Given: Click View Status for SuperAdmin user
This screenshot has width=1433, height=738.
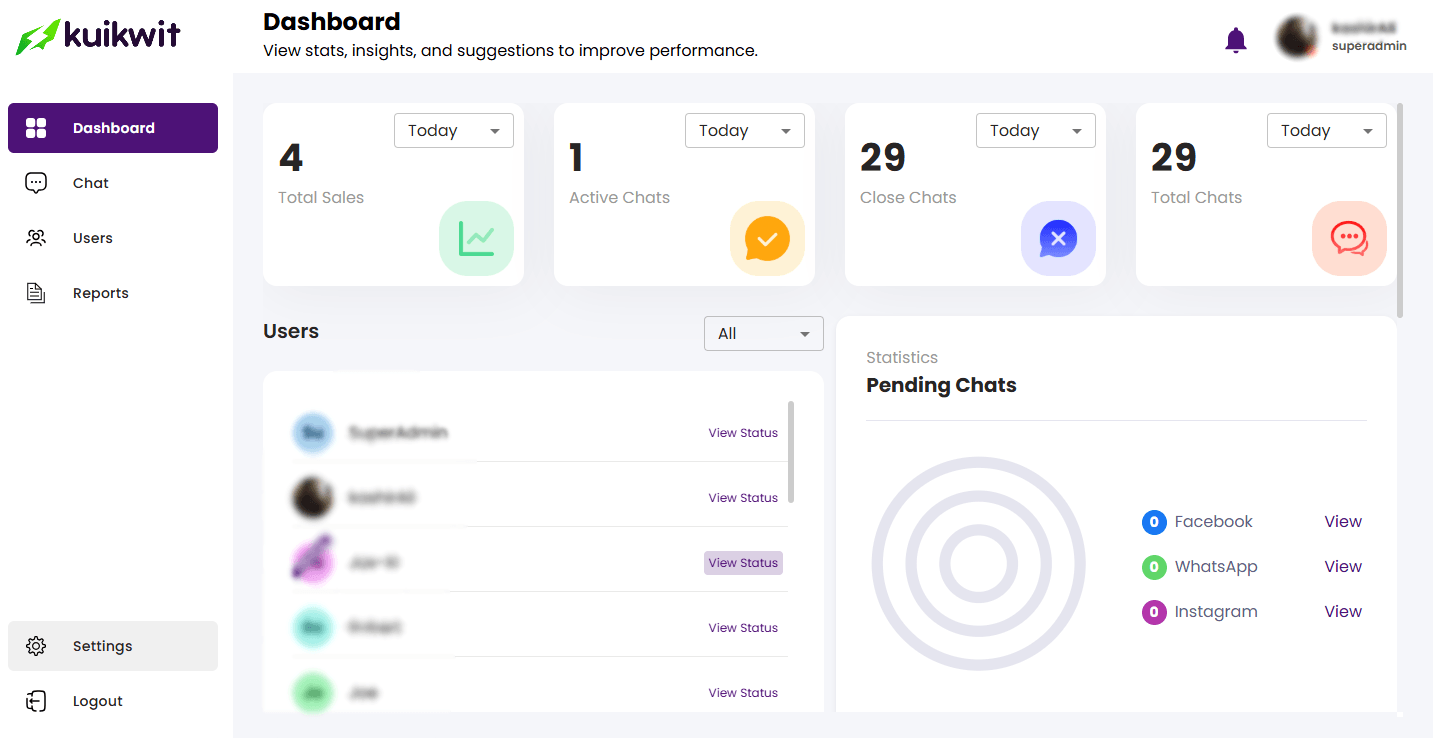Looking at the screenshot, I should 742,433.
